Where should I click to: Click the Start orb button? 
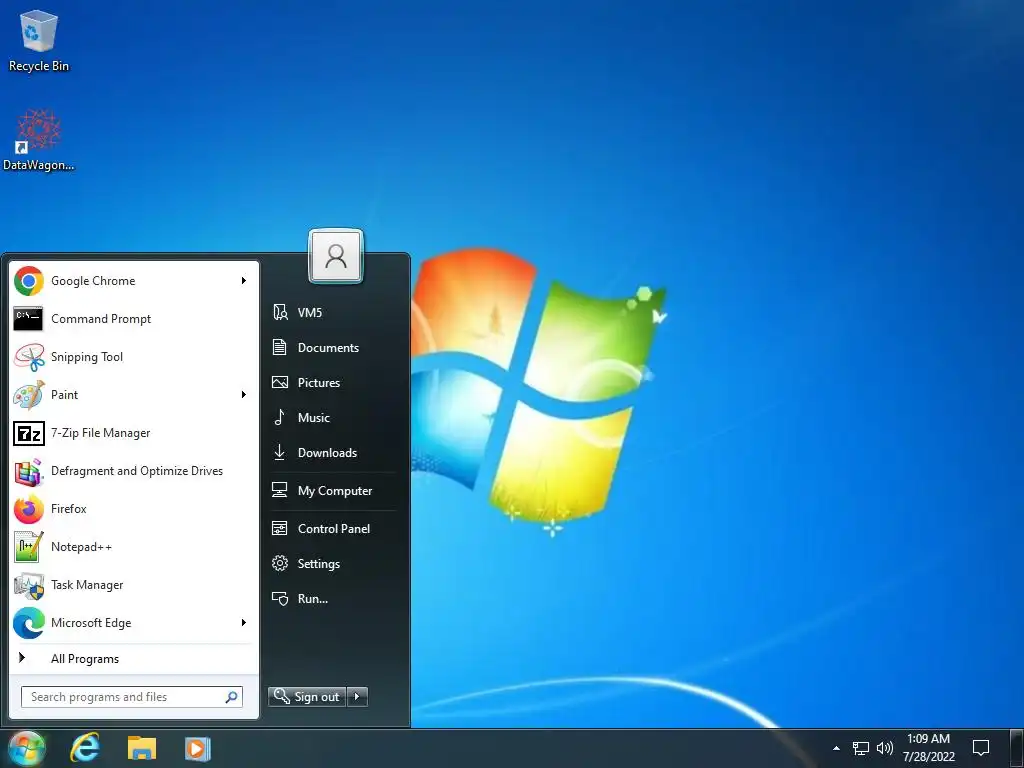tap(27, 748)
